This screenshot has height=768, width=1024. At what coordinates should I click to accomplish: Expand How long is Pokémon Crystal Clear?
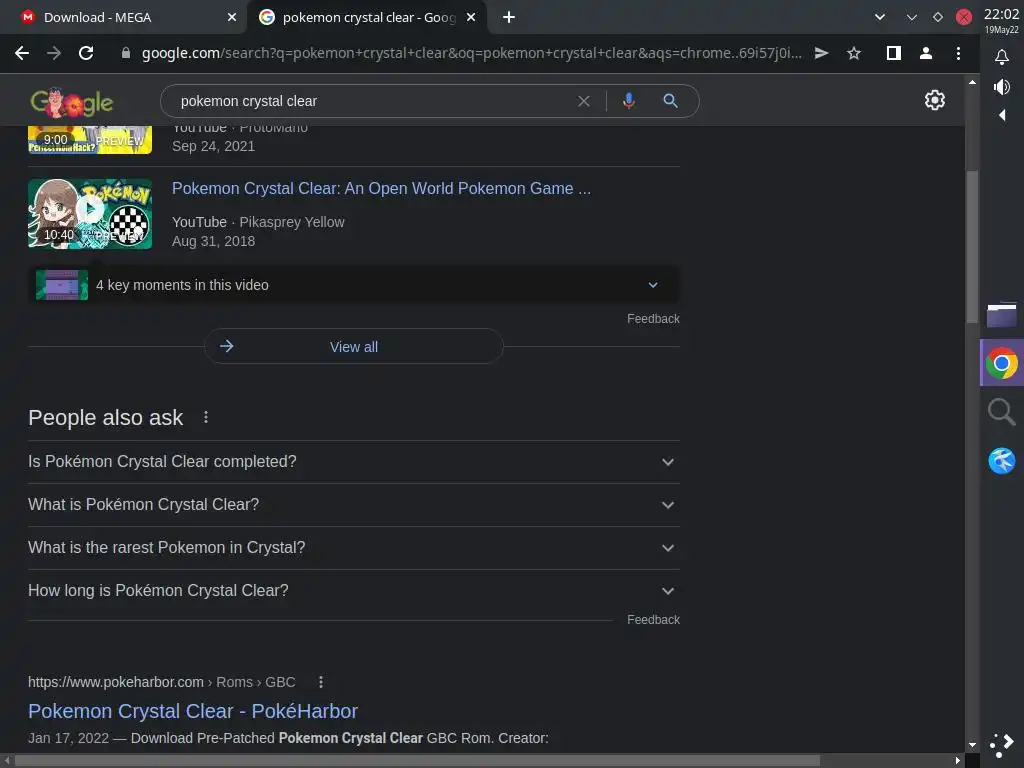coord(354,591)
